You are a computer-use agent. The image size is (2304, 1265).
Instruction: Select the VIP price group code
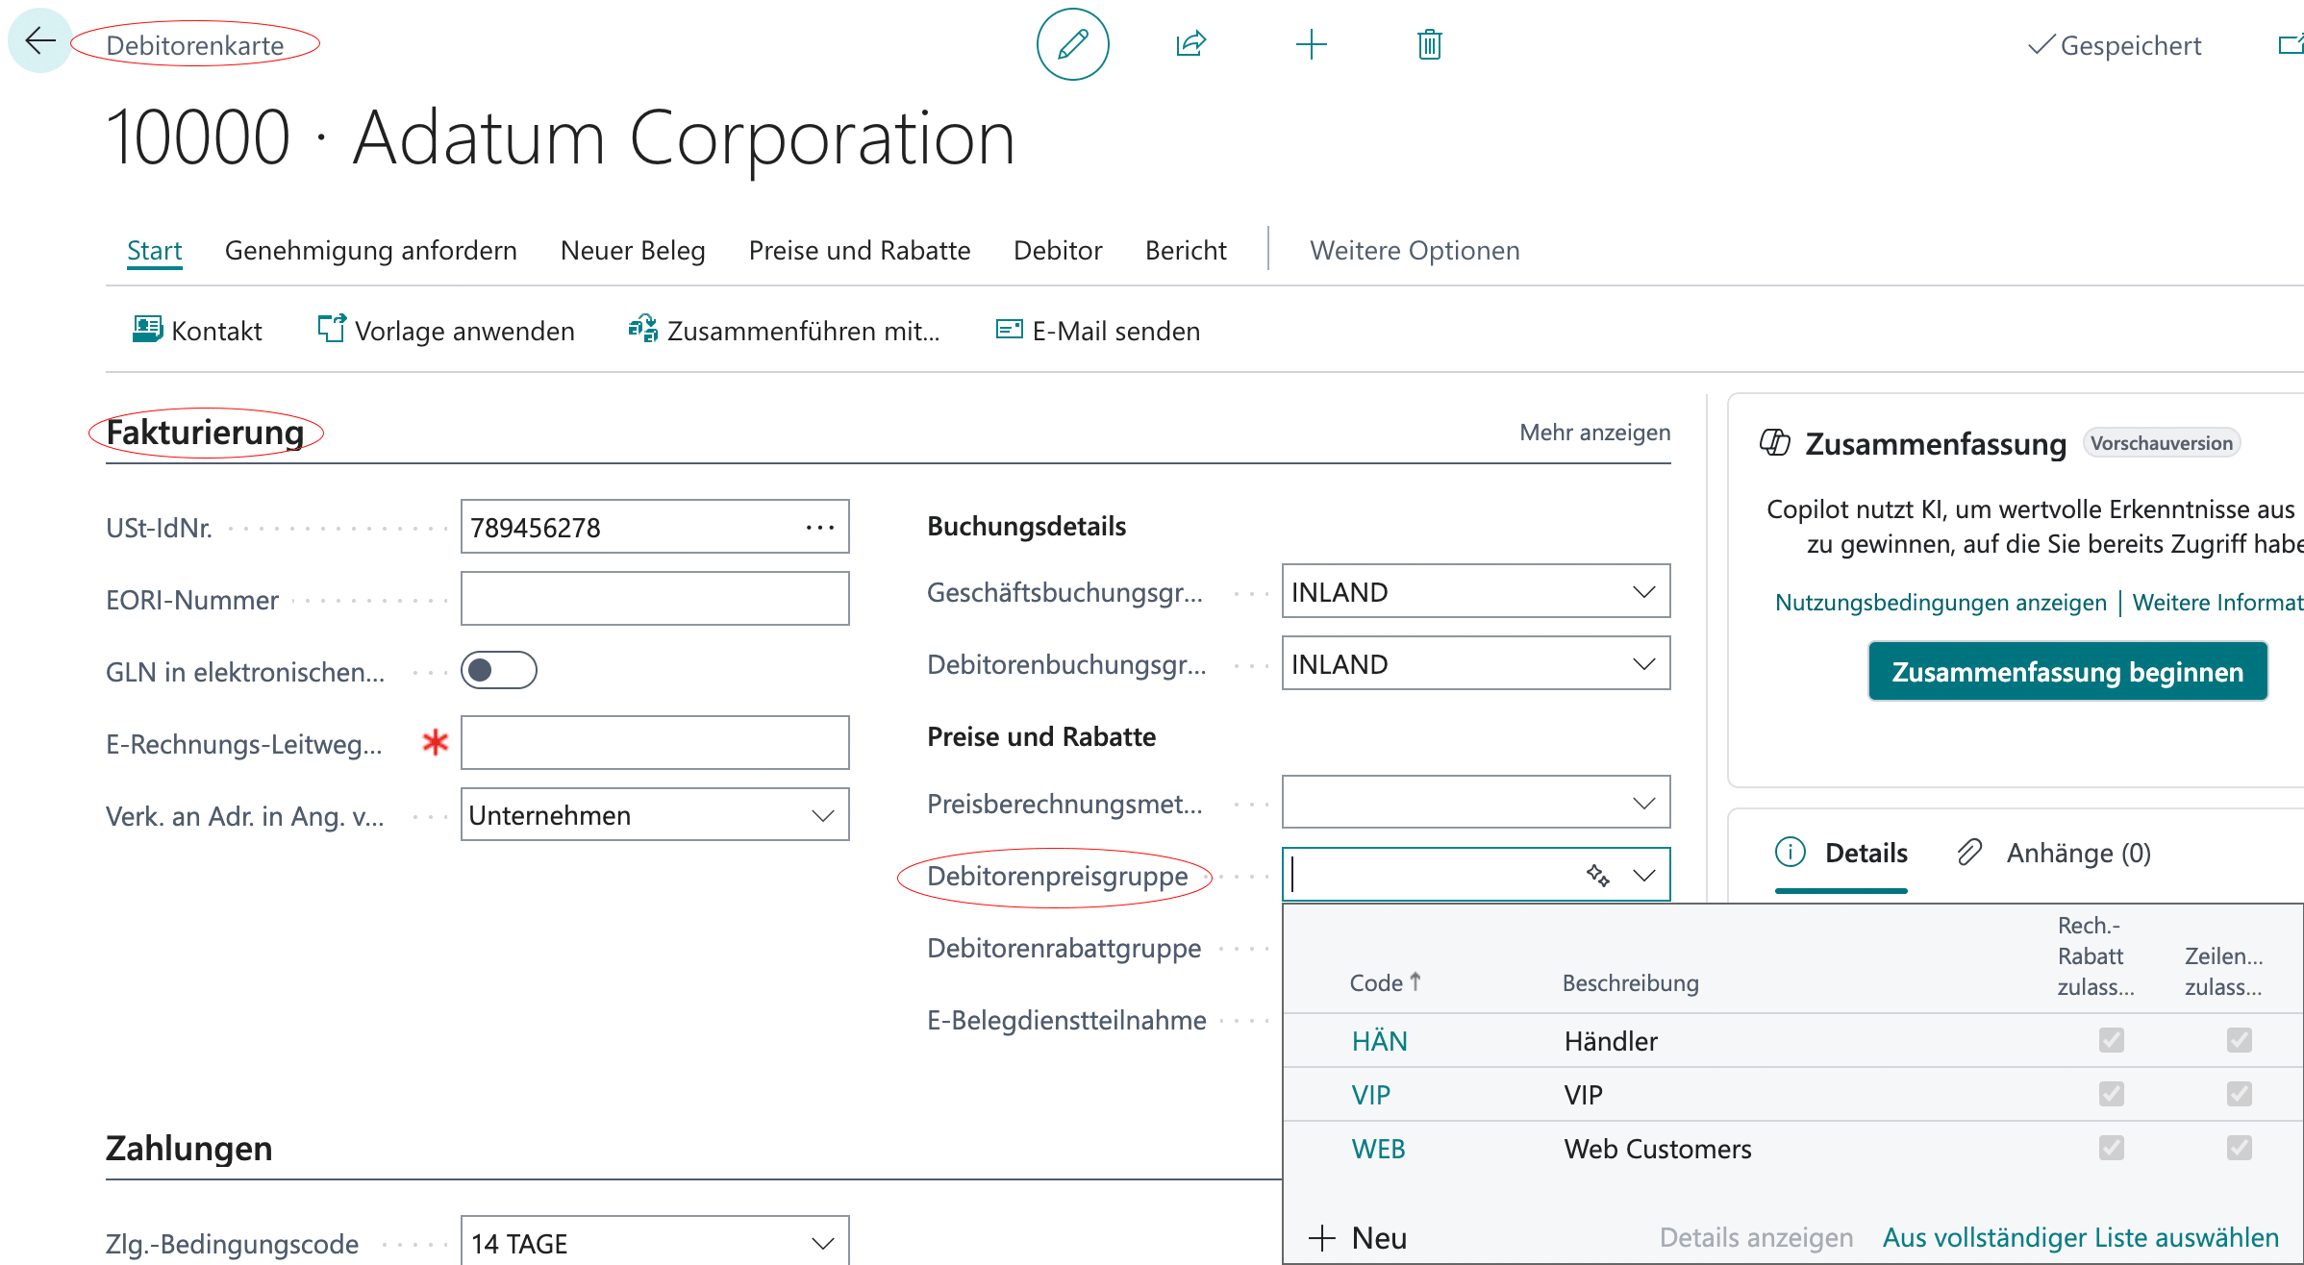[1371, 1095]
